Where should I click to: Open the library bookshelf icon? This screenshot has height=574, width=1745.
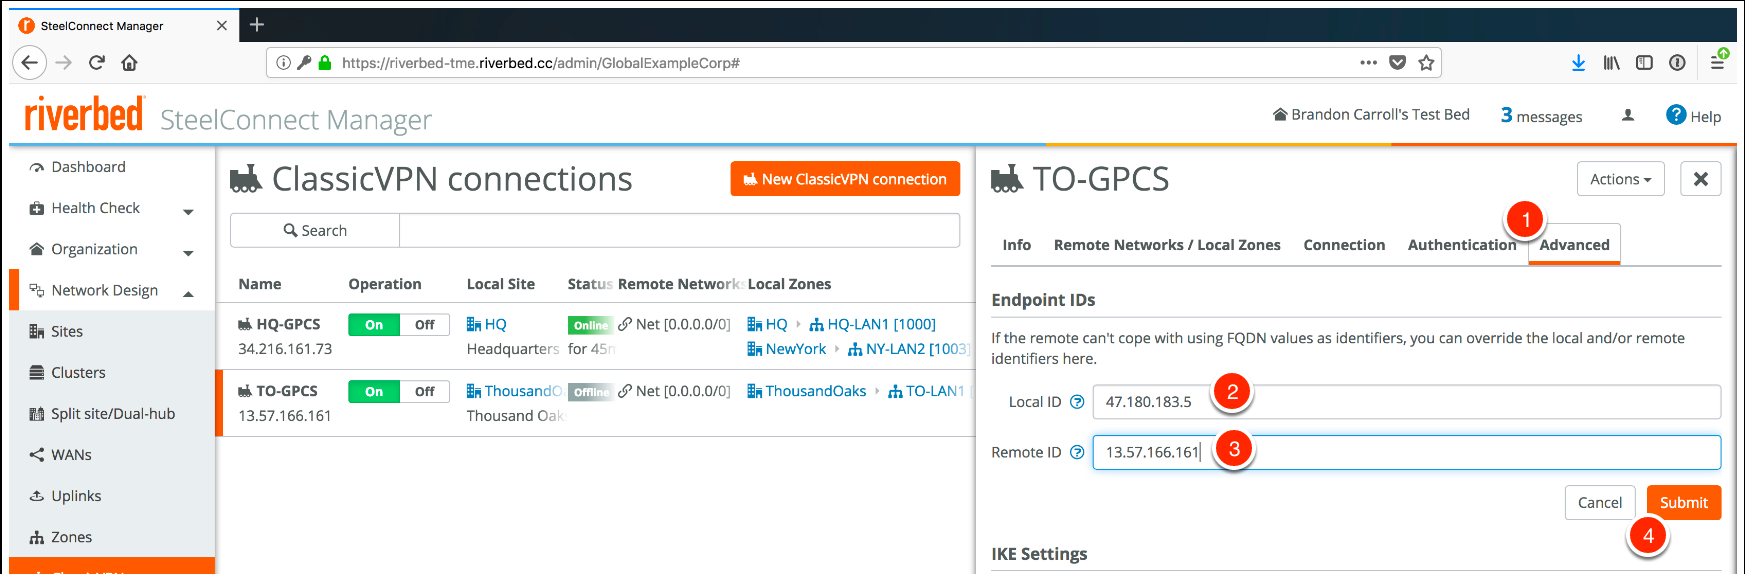[x=1611, y=63]
